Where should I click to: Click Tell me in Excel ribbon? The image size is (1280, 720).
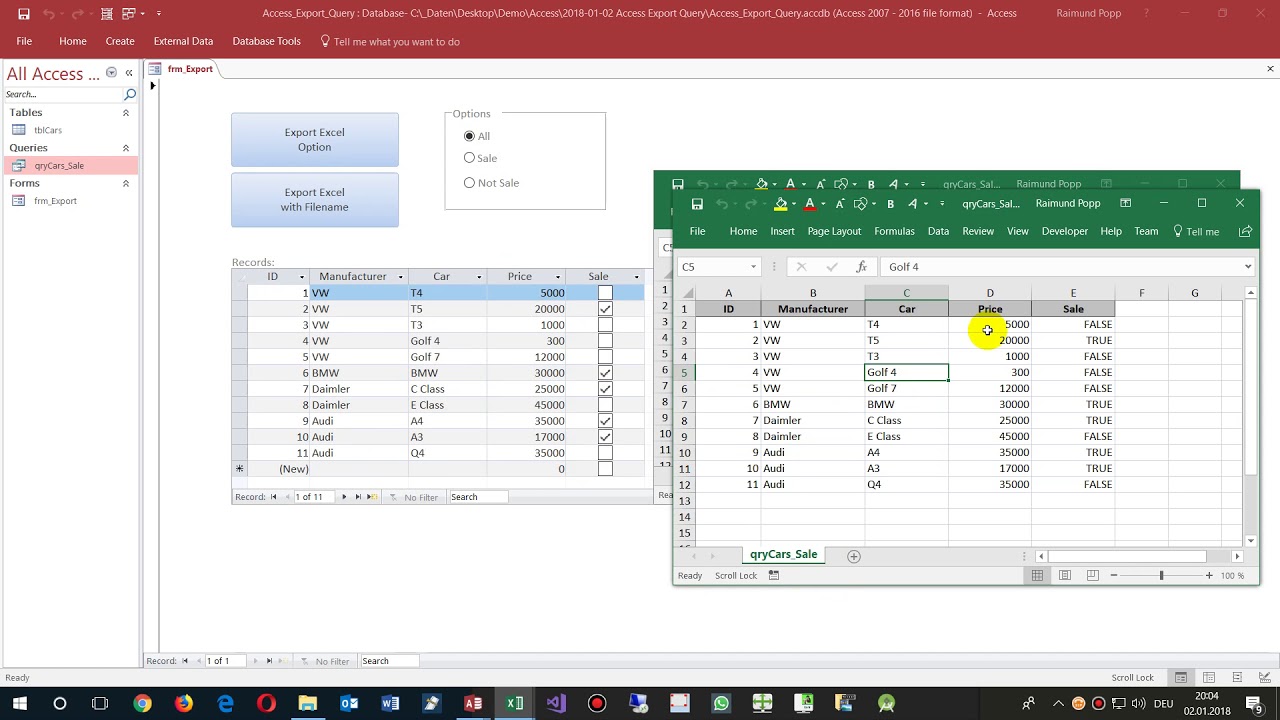click(1195, 231)
